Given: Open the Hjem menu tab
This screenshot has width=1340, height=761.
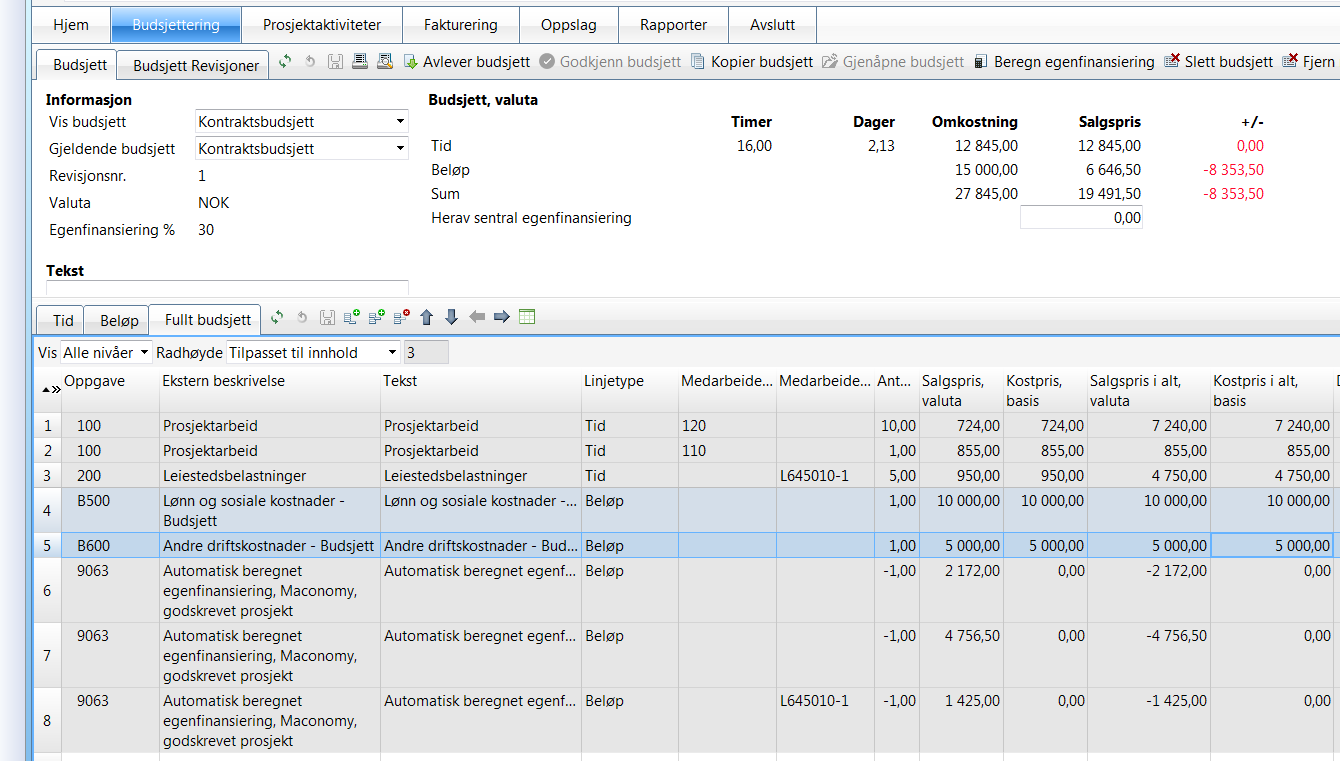Looking at the screenshot, I should pyautogui.click(x=71, y=25).
